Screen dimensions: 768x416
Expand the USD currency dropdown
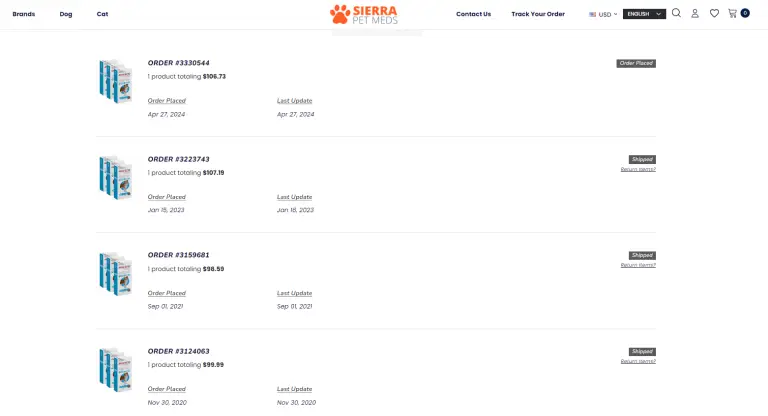point(603,14)
